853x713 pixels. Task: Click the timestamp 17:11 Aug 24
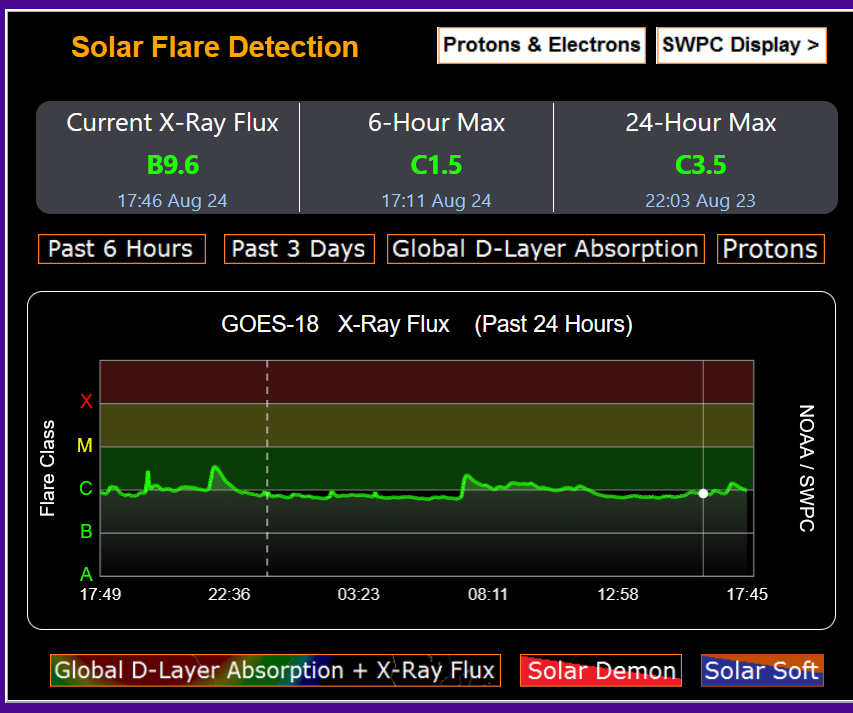(x=436, y=201)
